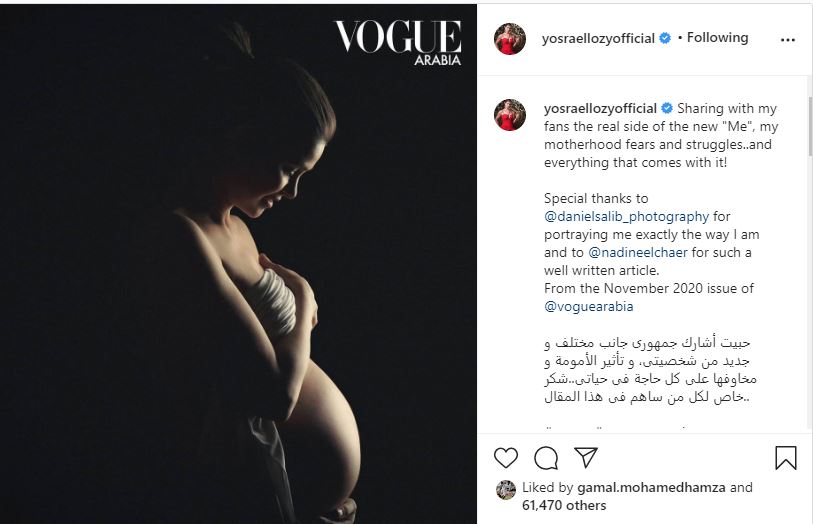Like the post with the heart icon
This screenshot has height=524, width=813.
click(506, 458)
